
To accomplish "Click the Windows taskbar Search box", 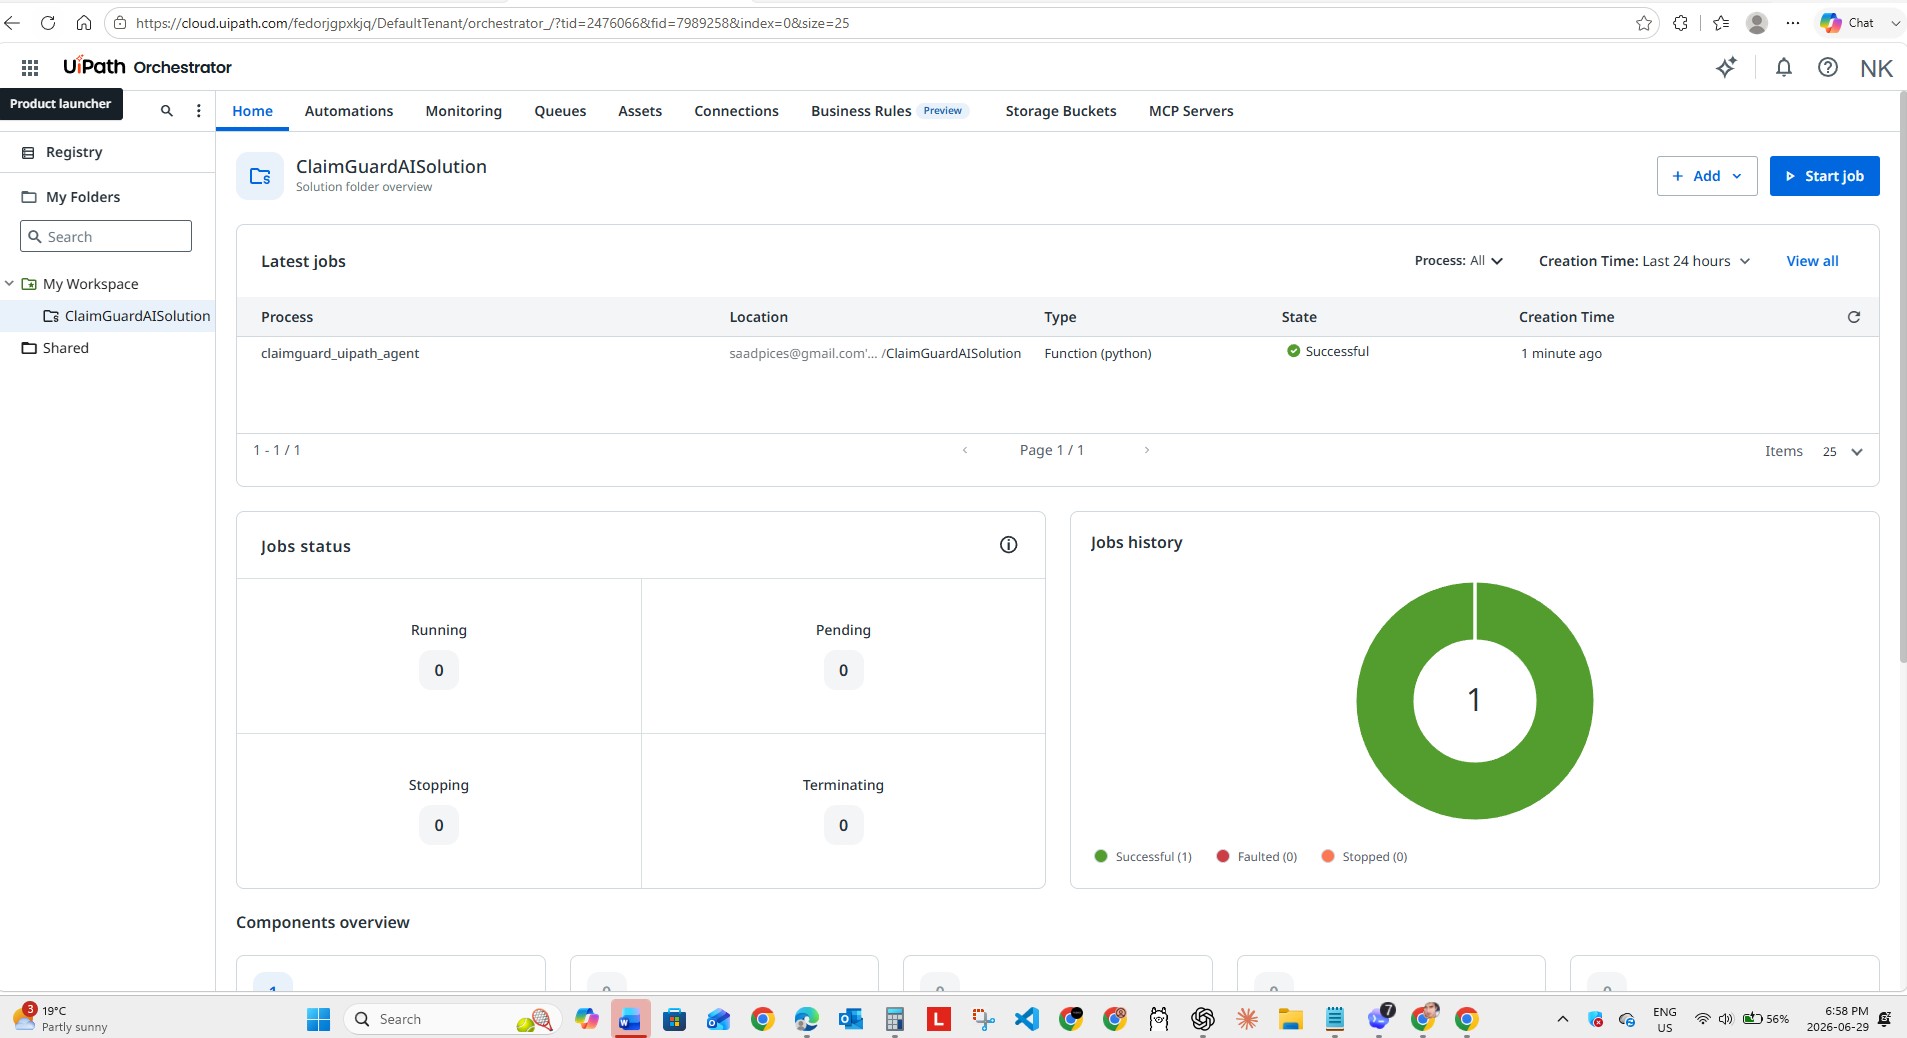I will (451, 1019).
